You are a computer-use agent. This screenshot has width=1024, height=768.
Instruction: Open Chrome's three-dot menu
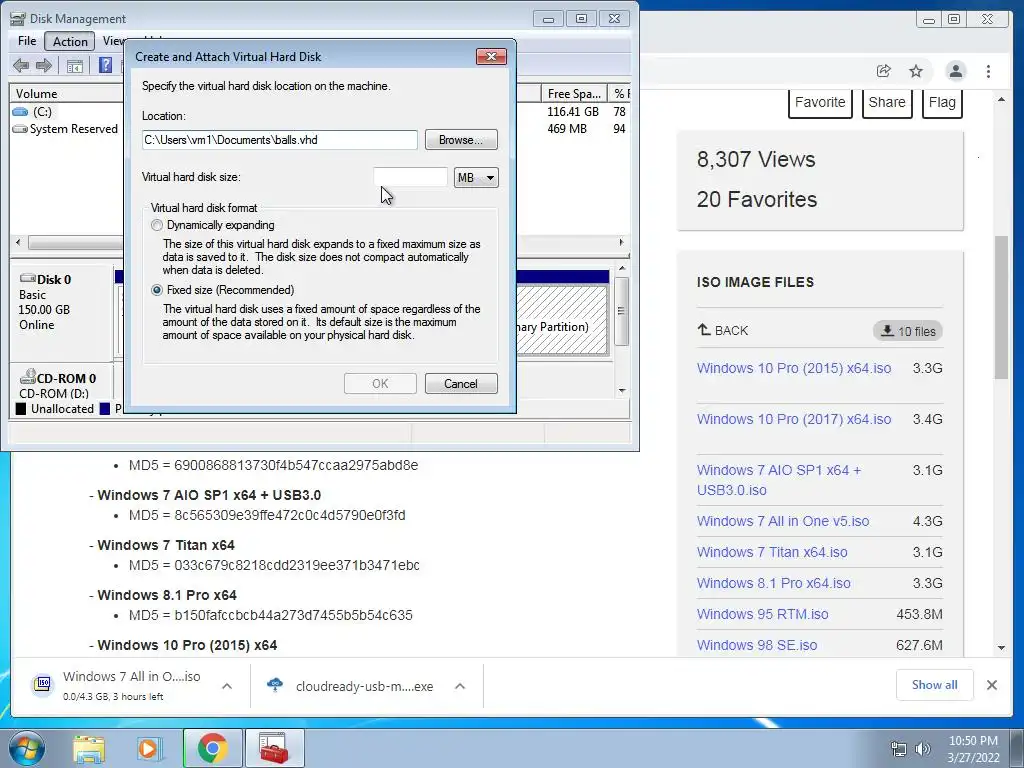pyautogui.click(x=988, y=71)
